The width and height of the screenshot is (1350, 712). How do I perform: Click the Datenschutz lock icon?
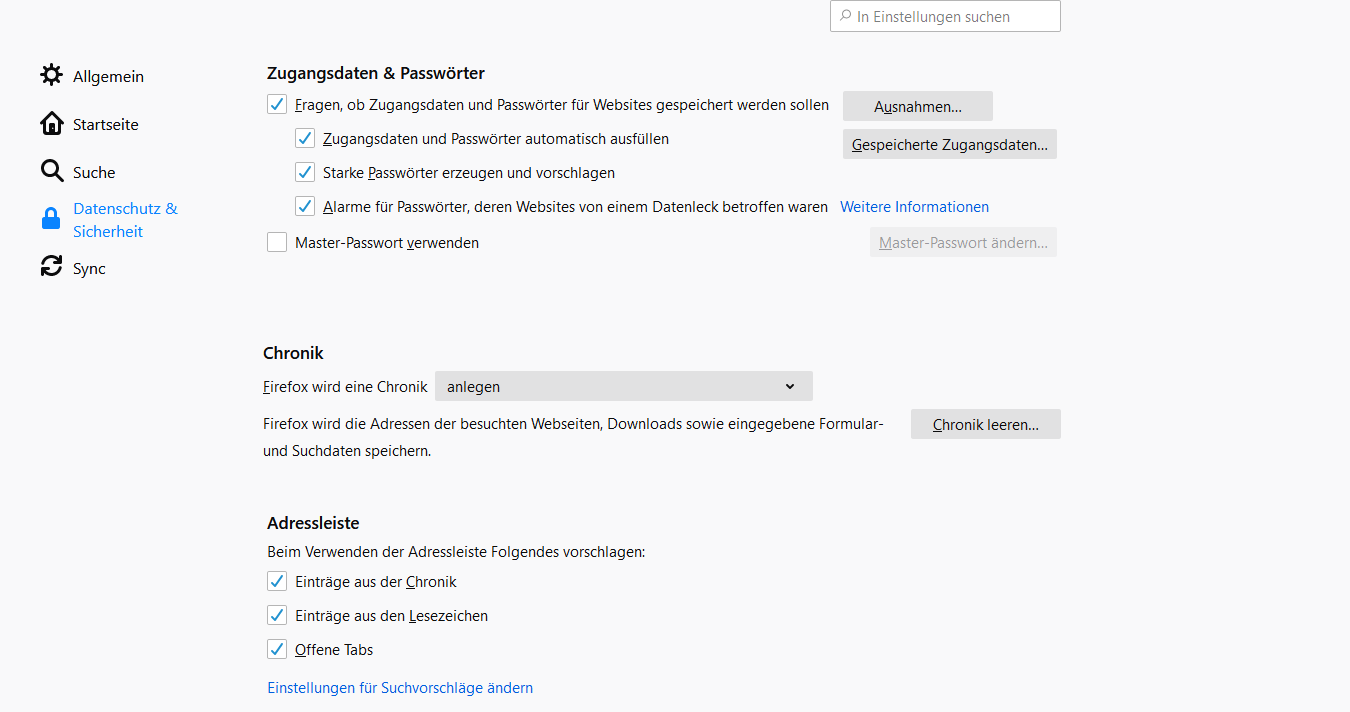(51, 220)
